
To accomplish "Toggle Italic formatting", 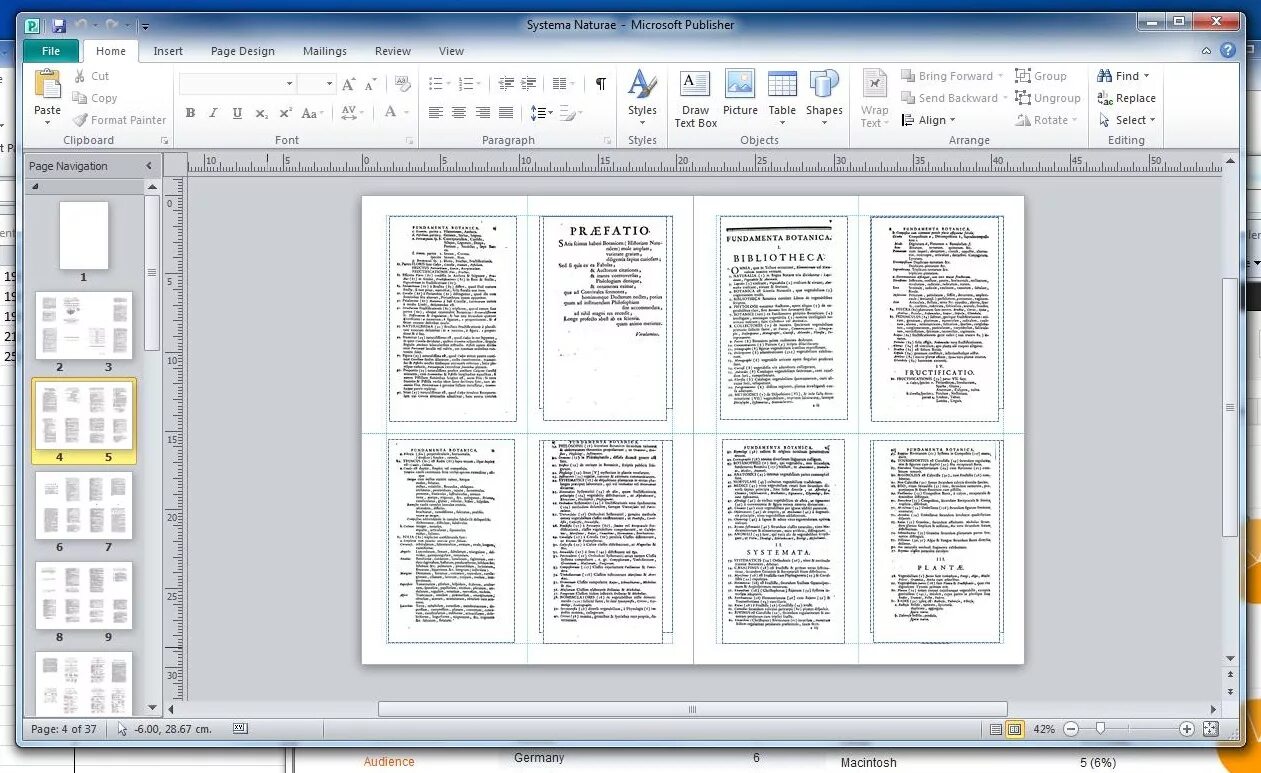I will [213, 114].
